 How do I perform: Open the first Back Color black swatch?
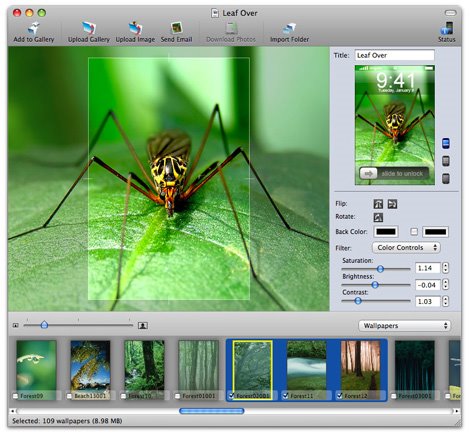coord(386,231)
